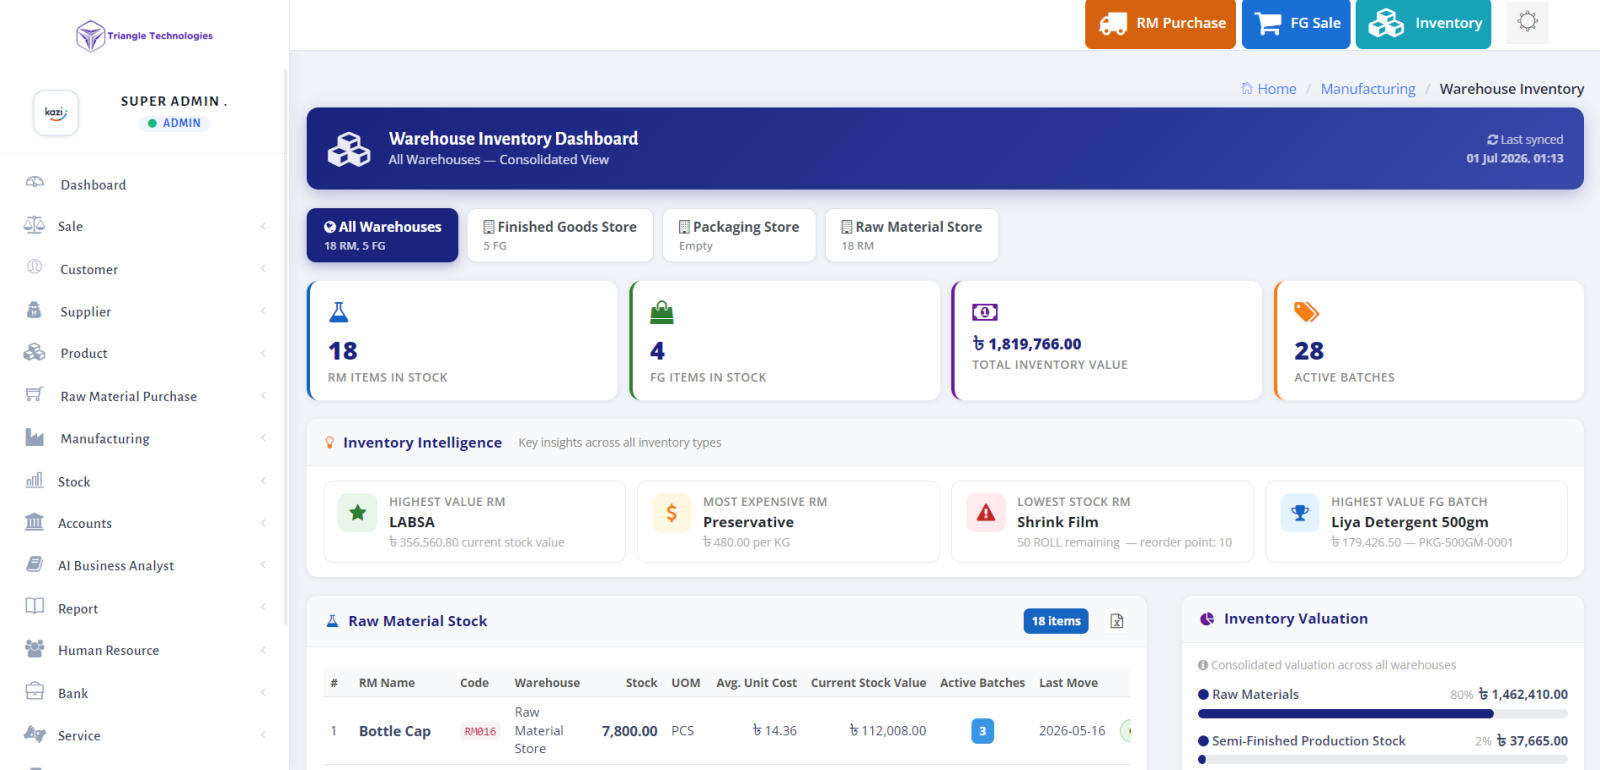Click the Stock chart sidebar icon
Image resolution: width=1600 pixels, height=770 pixels.
coord(35,480)
